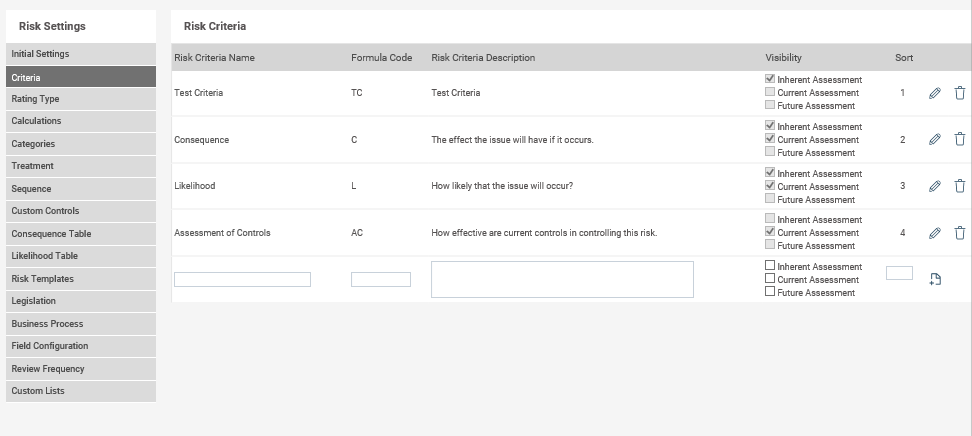This screenshot has width=972, height=436.
Task: Click the new criteria Description text area
Action: pos(562,279)
